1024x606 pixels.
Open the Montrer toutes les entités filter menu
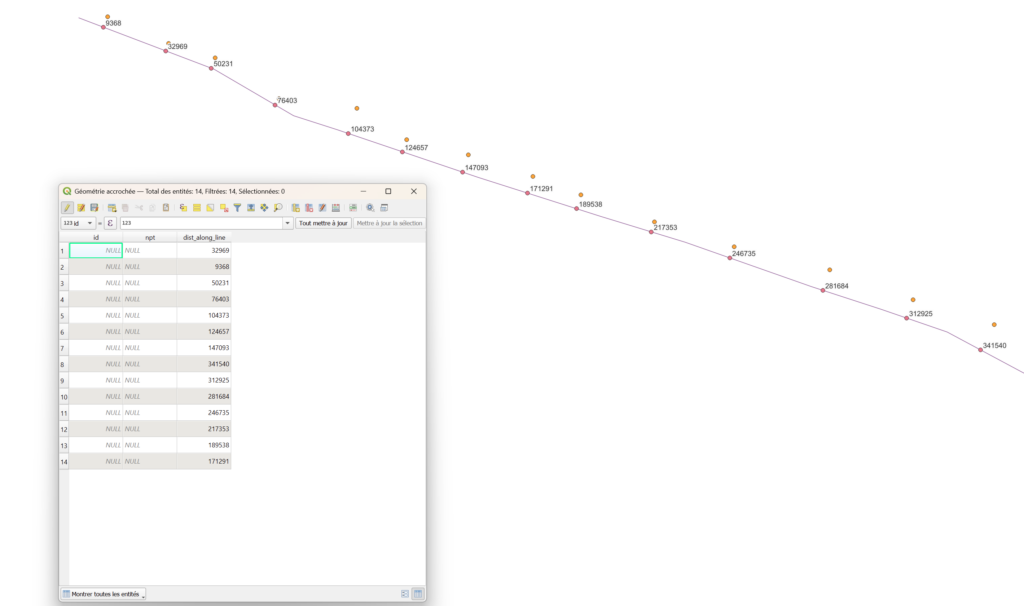[103, 594]
